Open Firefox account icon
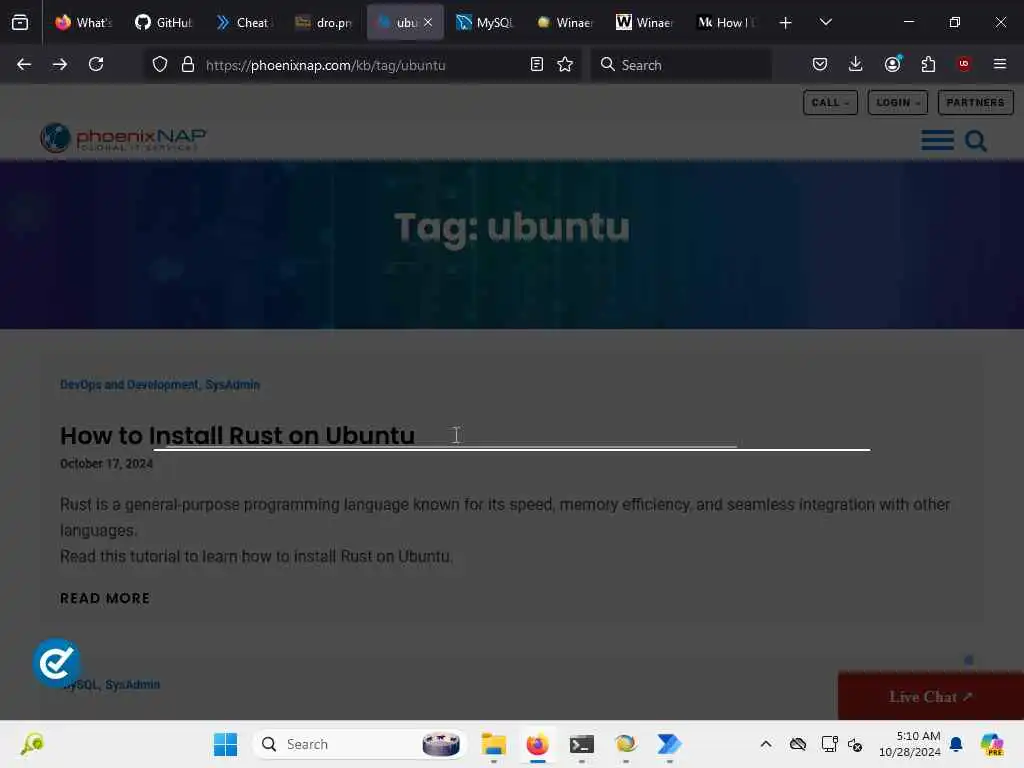Viewport: 1024px width, 768px height. click(x=893, y=64)
